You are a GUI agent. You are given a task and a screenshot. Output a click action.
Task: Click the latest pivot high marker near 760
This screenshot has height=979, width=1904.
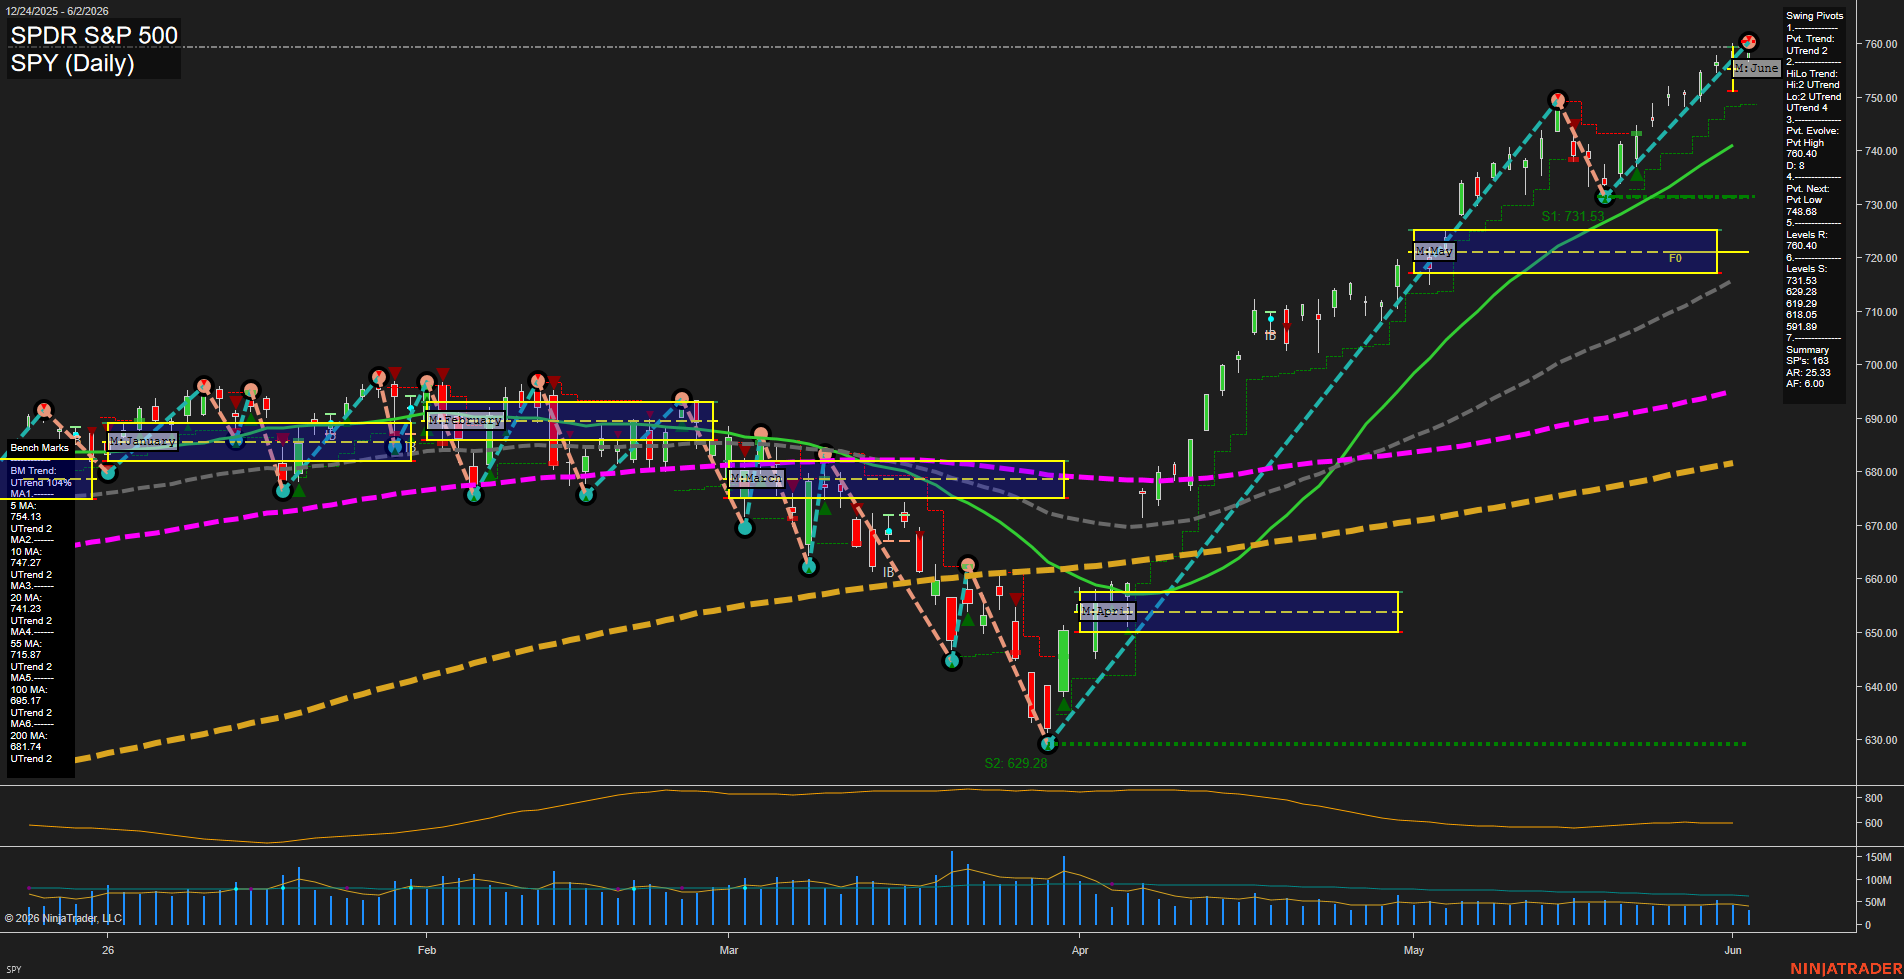[x=1748, y=42]
